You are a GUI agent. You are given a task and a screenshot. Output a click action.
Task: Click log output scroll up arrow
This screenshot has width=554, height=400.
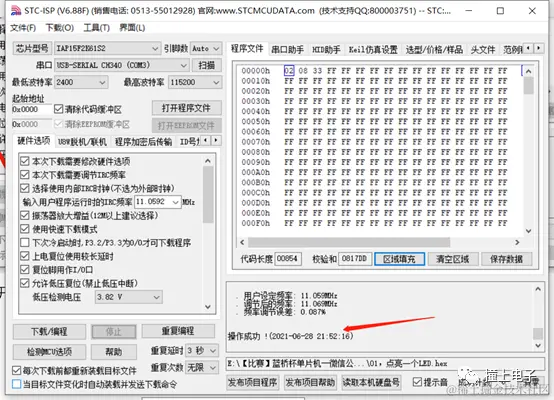(538, 289)
